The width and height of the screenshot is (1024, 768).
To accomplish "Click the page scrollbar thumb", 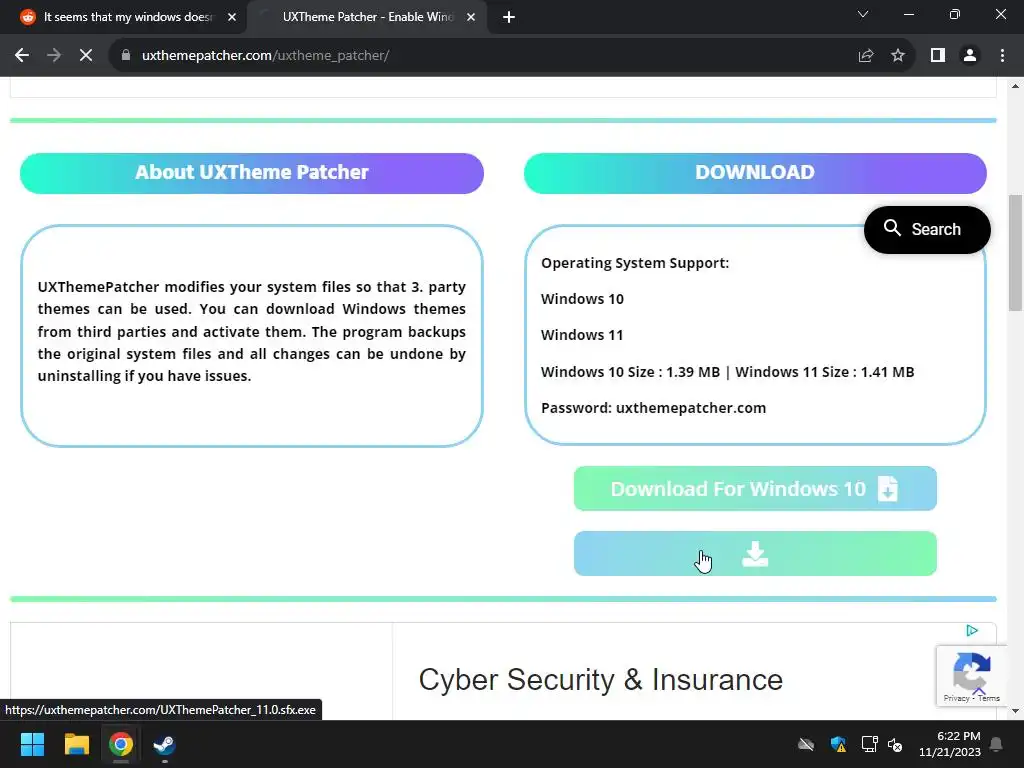I will pos(1015,253).
